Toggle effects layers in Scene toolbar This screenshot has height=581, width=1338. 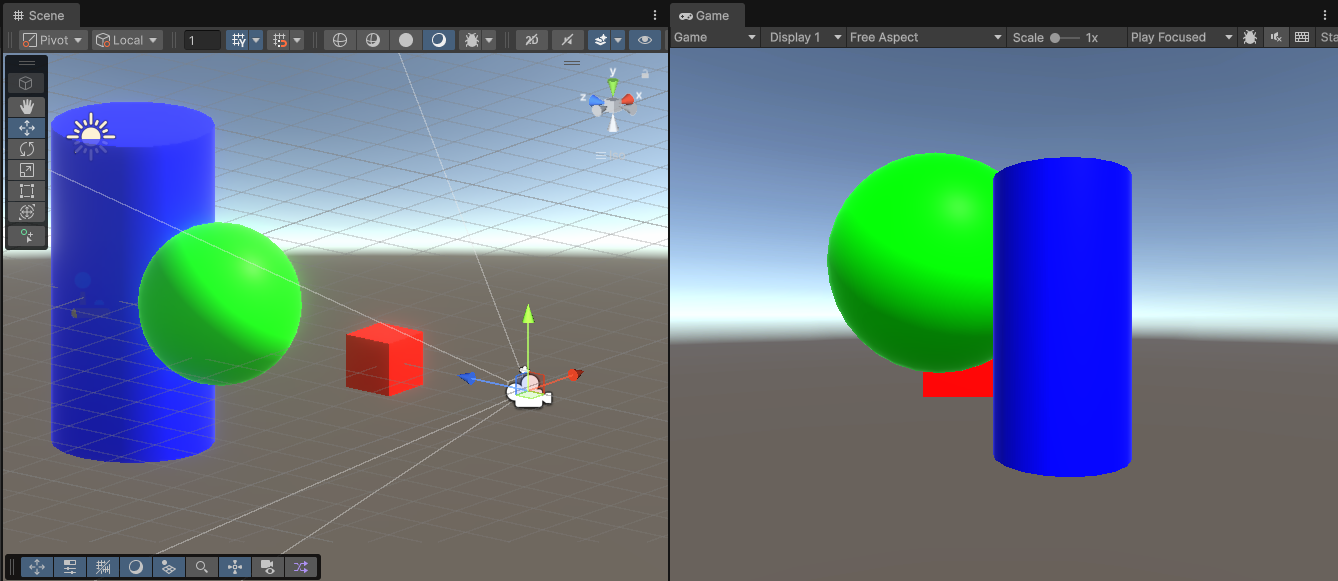pos(600,40)
